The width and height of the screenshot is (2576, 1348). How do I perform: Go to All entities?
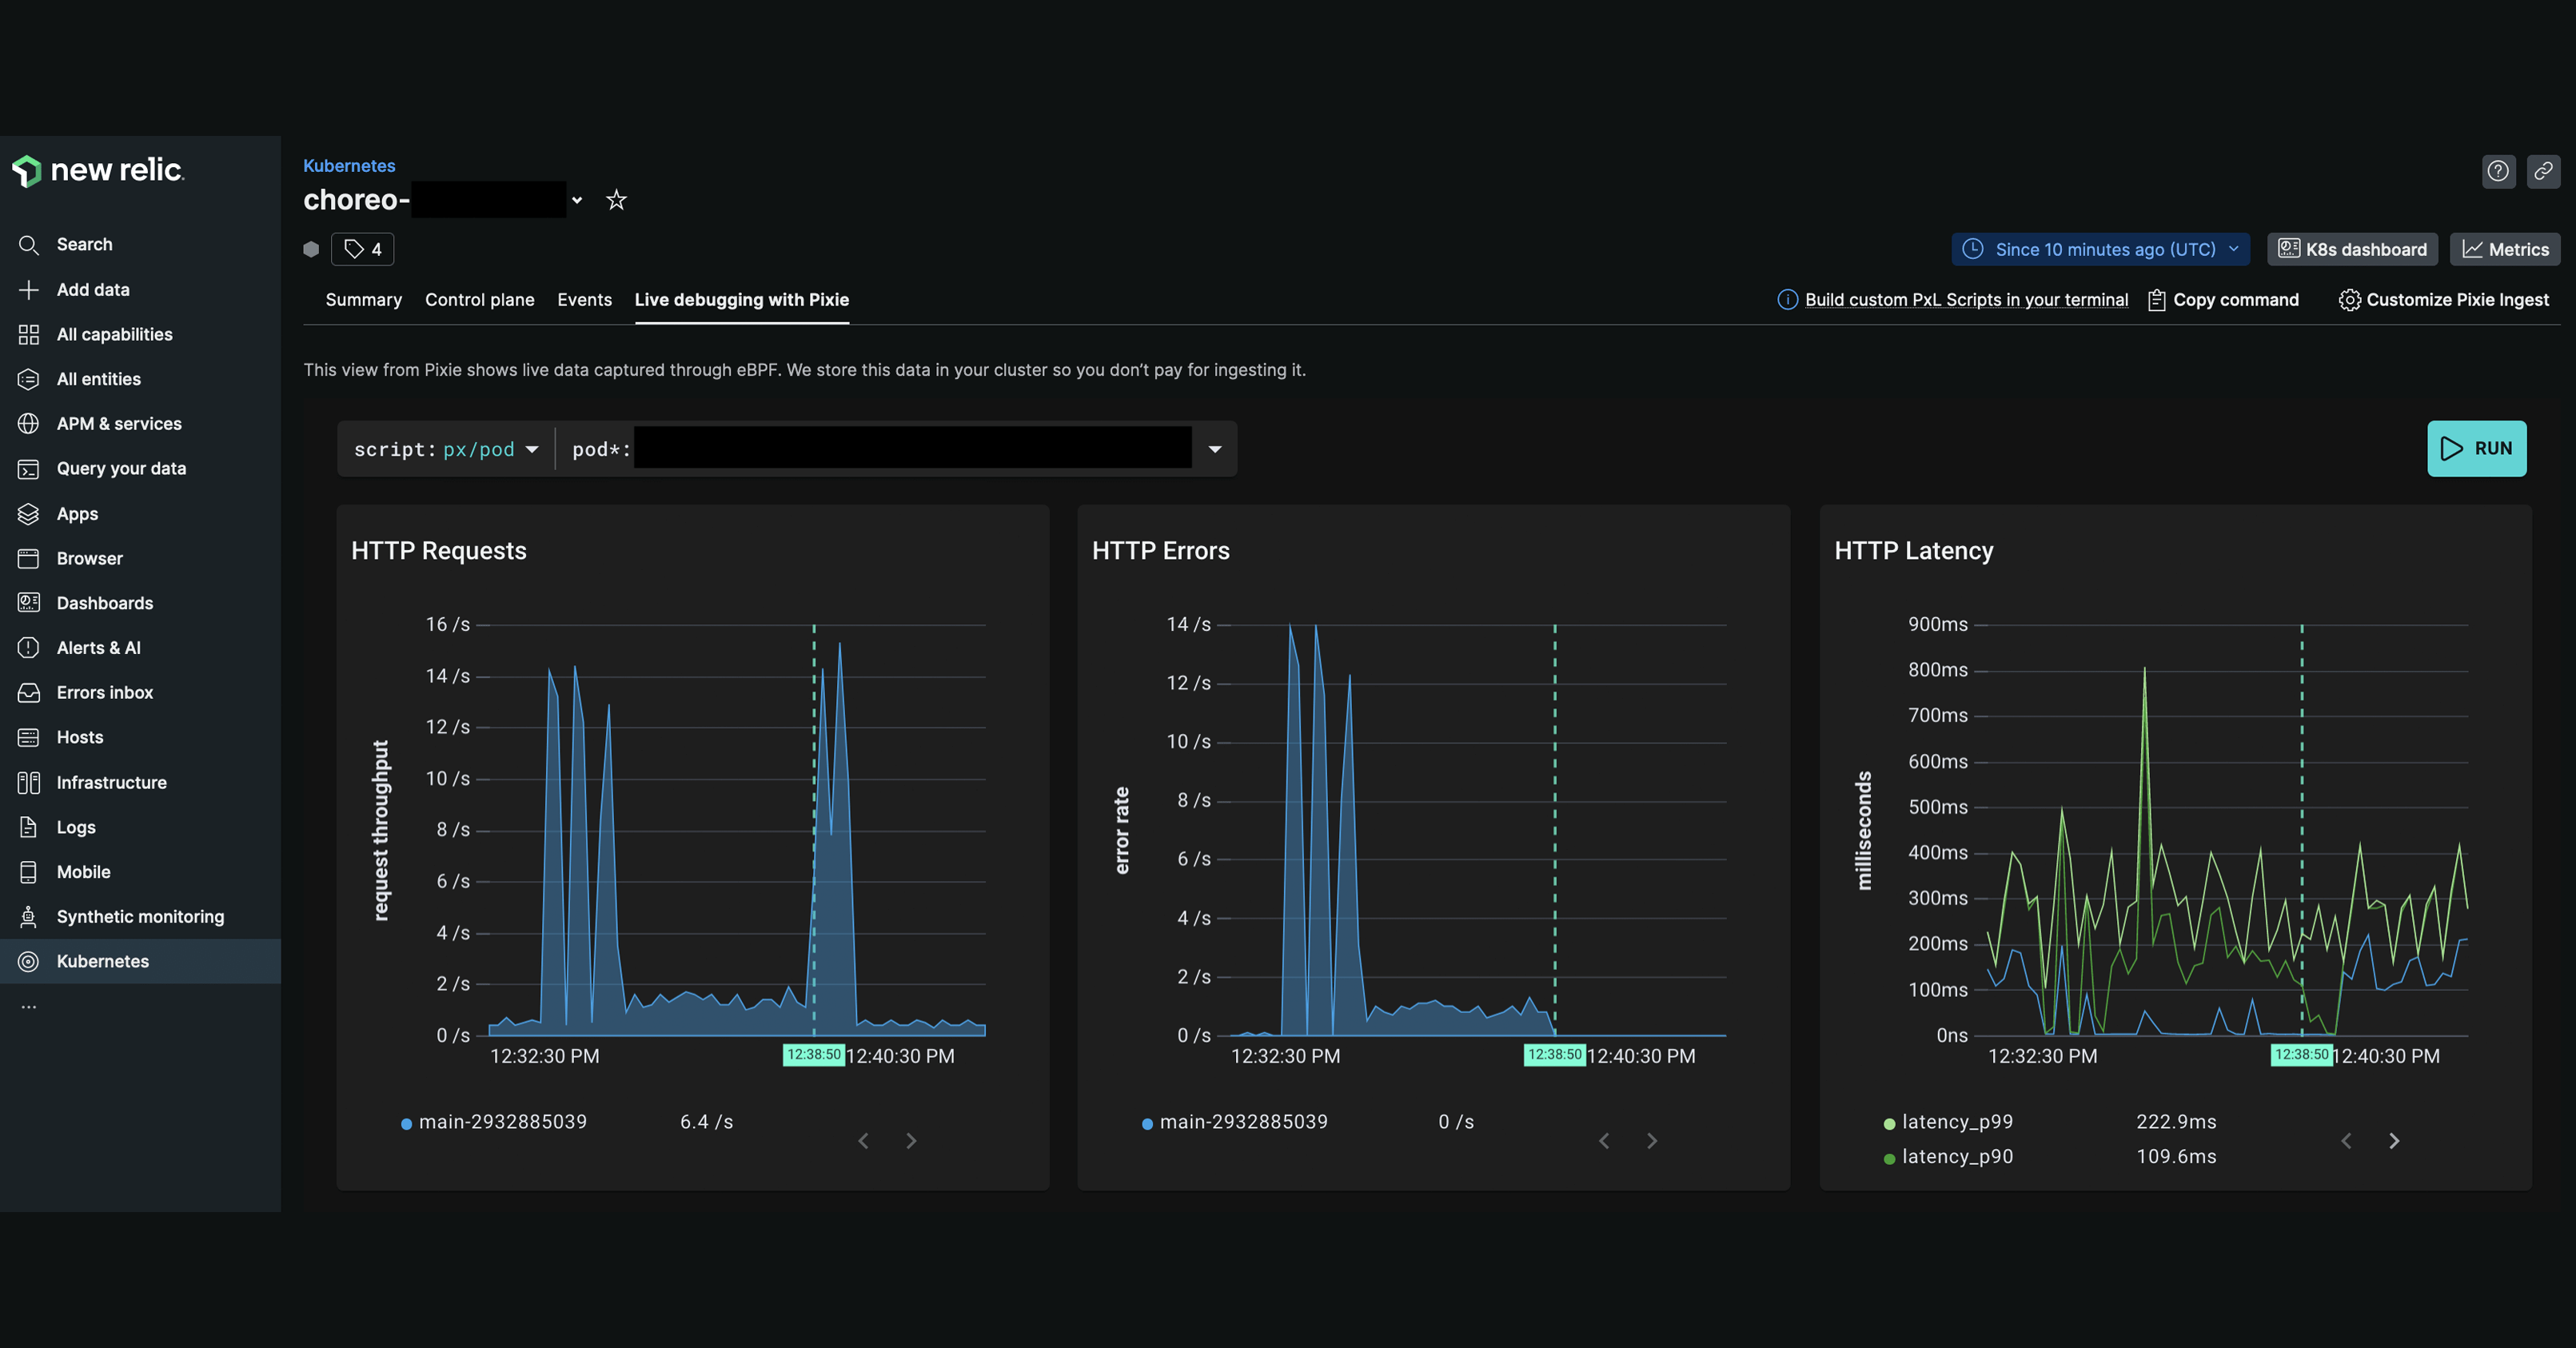(98, 379)
